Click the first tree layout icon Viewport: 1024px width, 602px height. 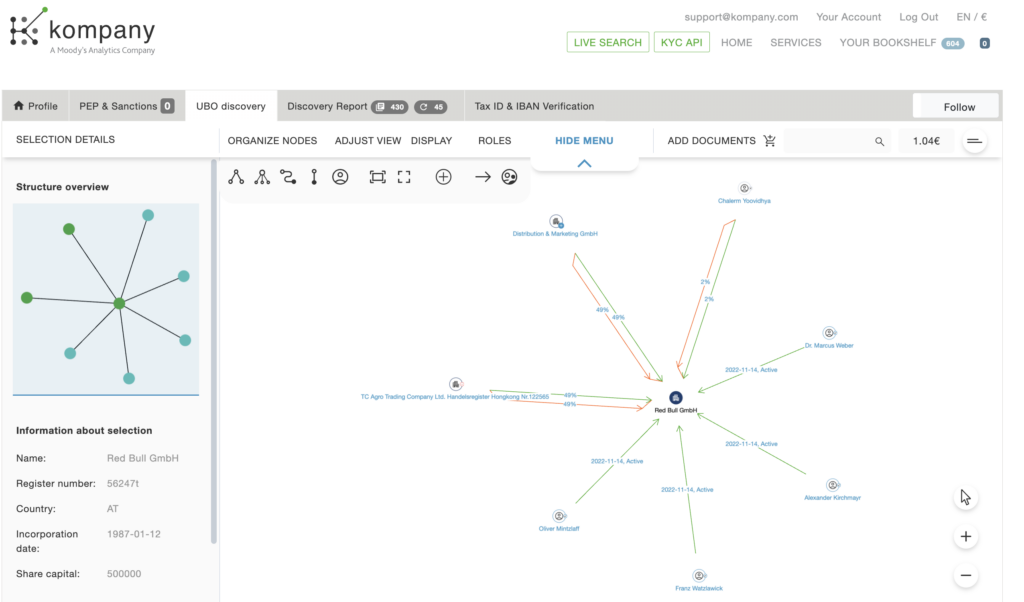(x=236, y=177)
